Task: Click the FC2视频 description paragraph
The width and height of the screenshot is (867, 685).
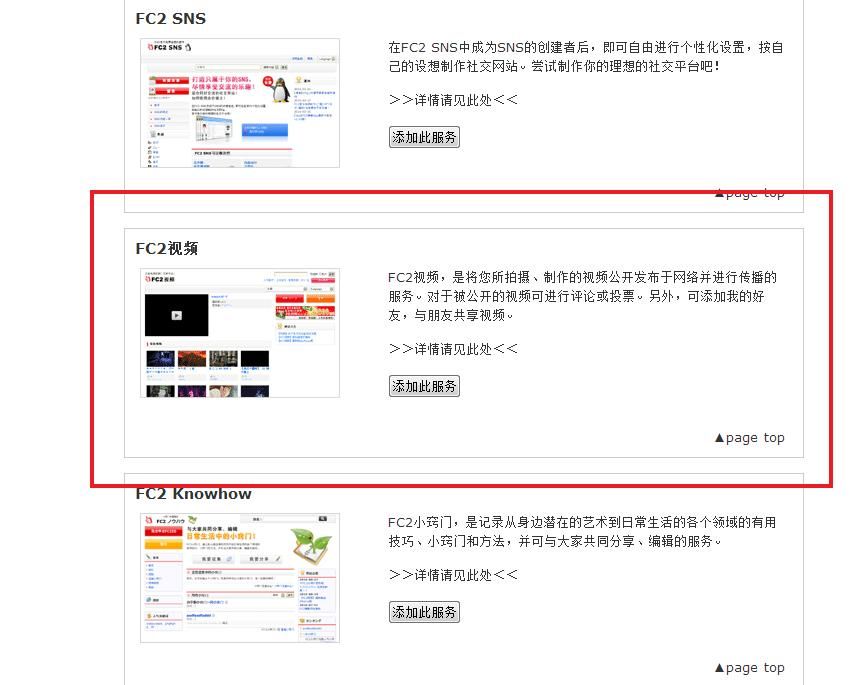Action: click(582, 296)
